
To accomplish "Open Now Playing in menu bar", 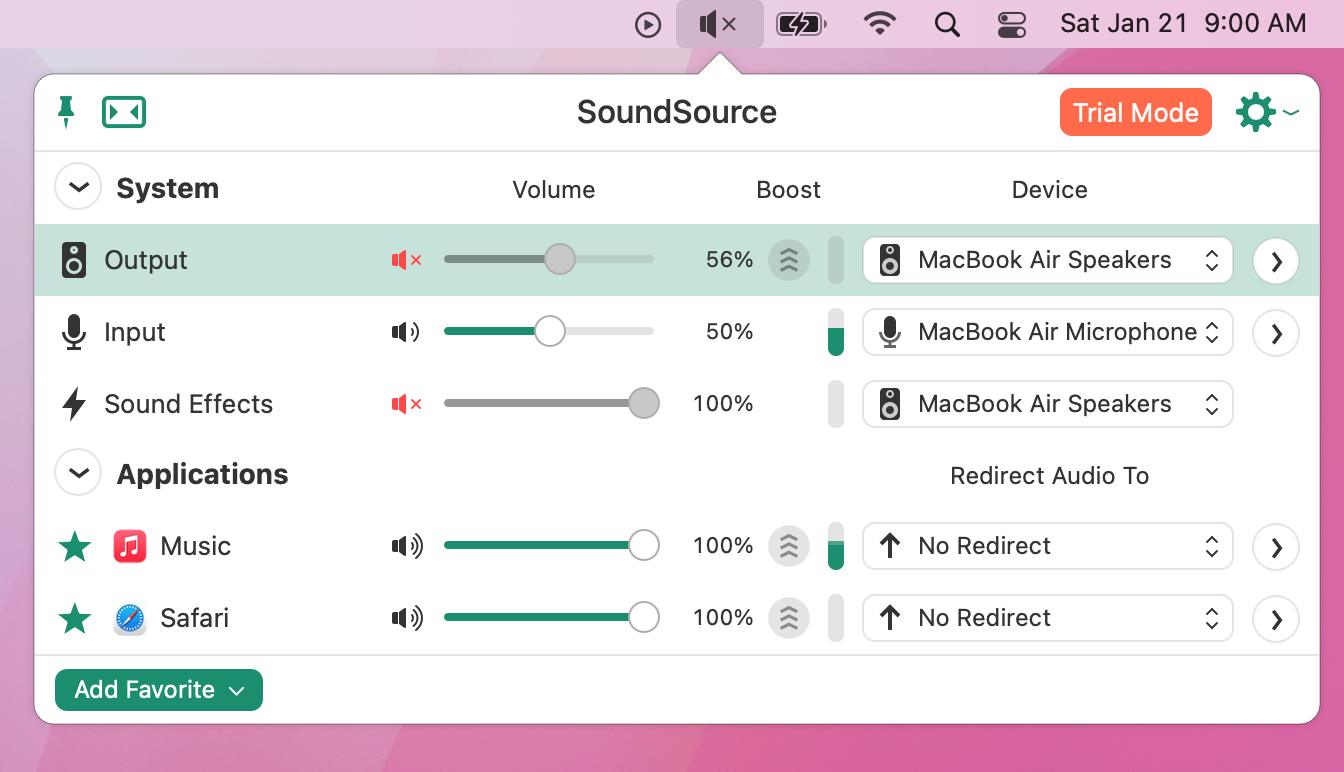I will 649,25.
